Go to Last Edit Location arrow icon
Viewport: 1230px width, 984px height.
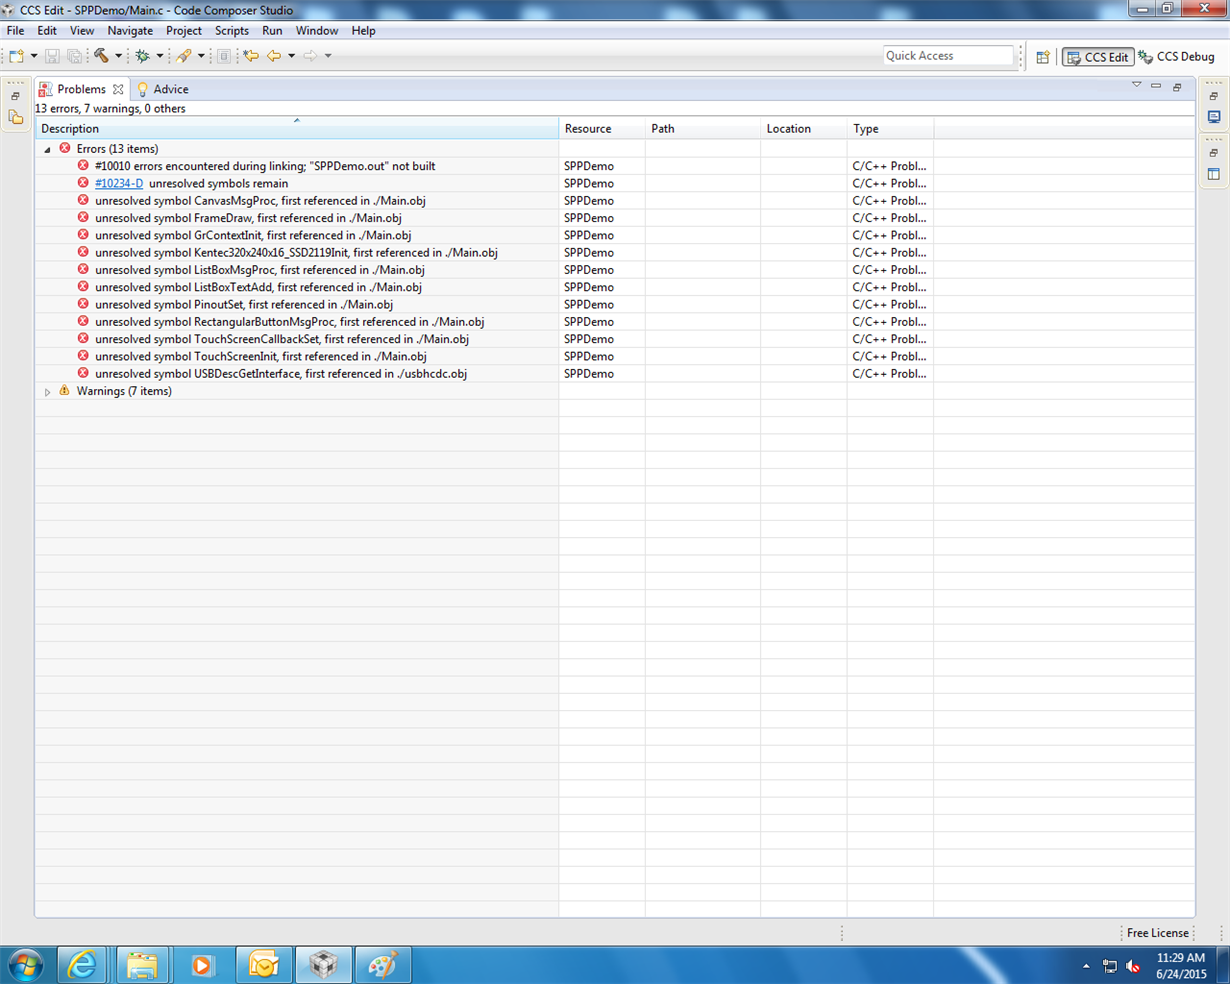(251, 56)
